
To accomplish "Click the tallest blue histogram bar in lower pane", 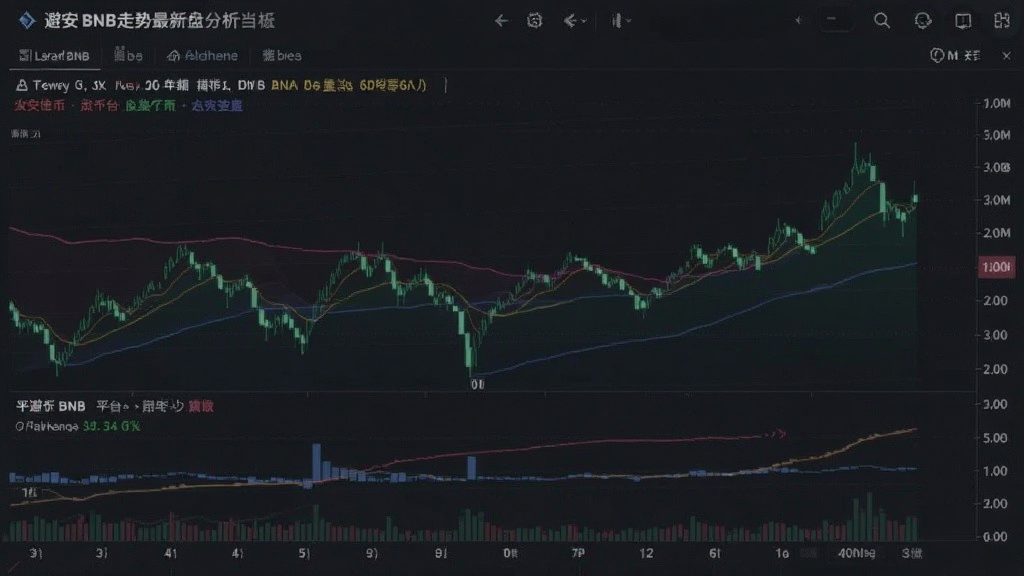I will pyautogui.click(x=317, y=462).
